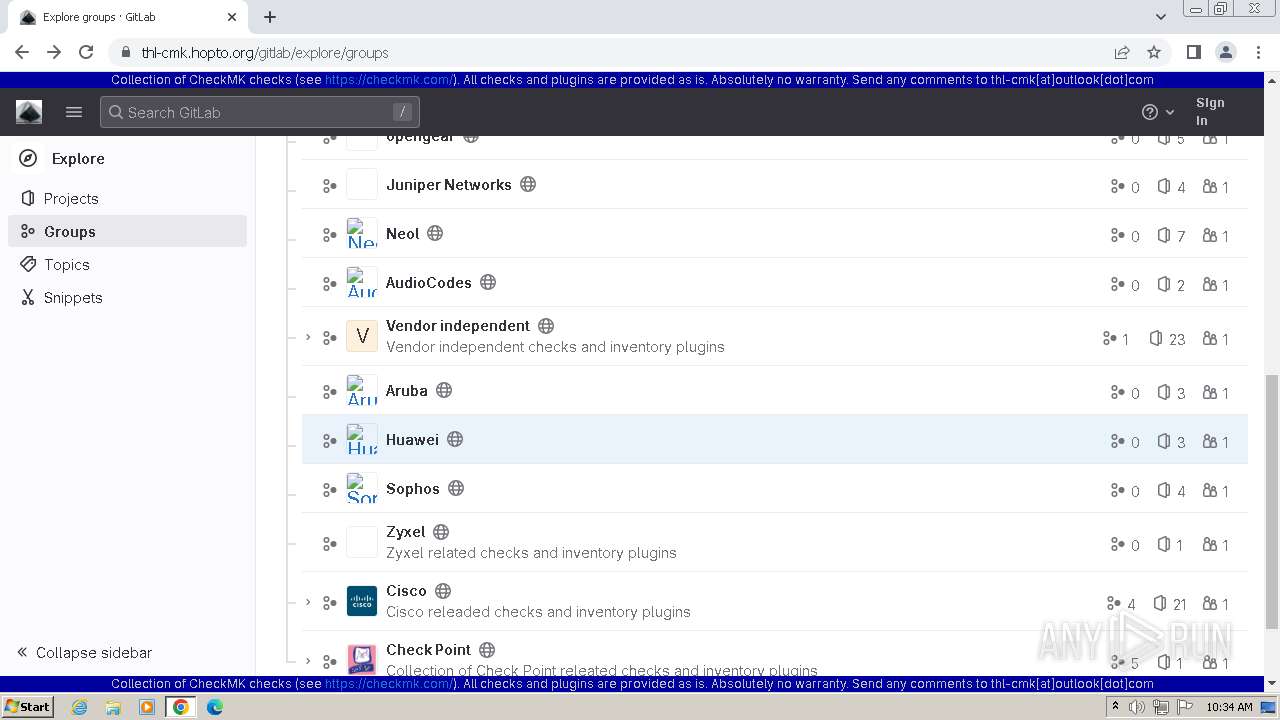Click the address bar URL
Viewport: 1280px width, 720px height.
265,53
